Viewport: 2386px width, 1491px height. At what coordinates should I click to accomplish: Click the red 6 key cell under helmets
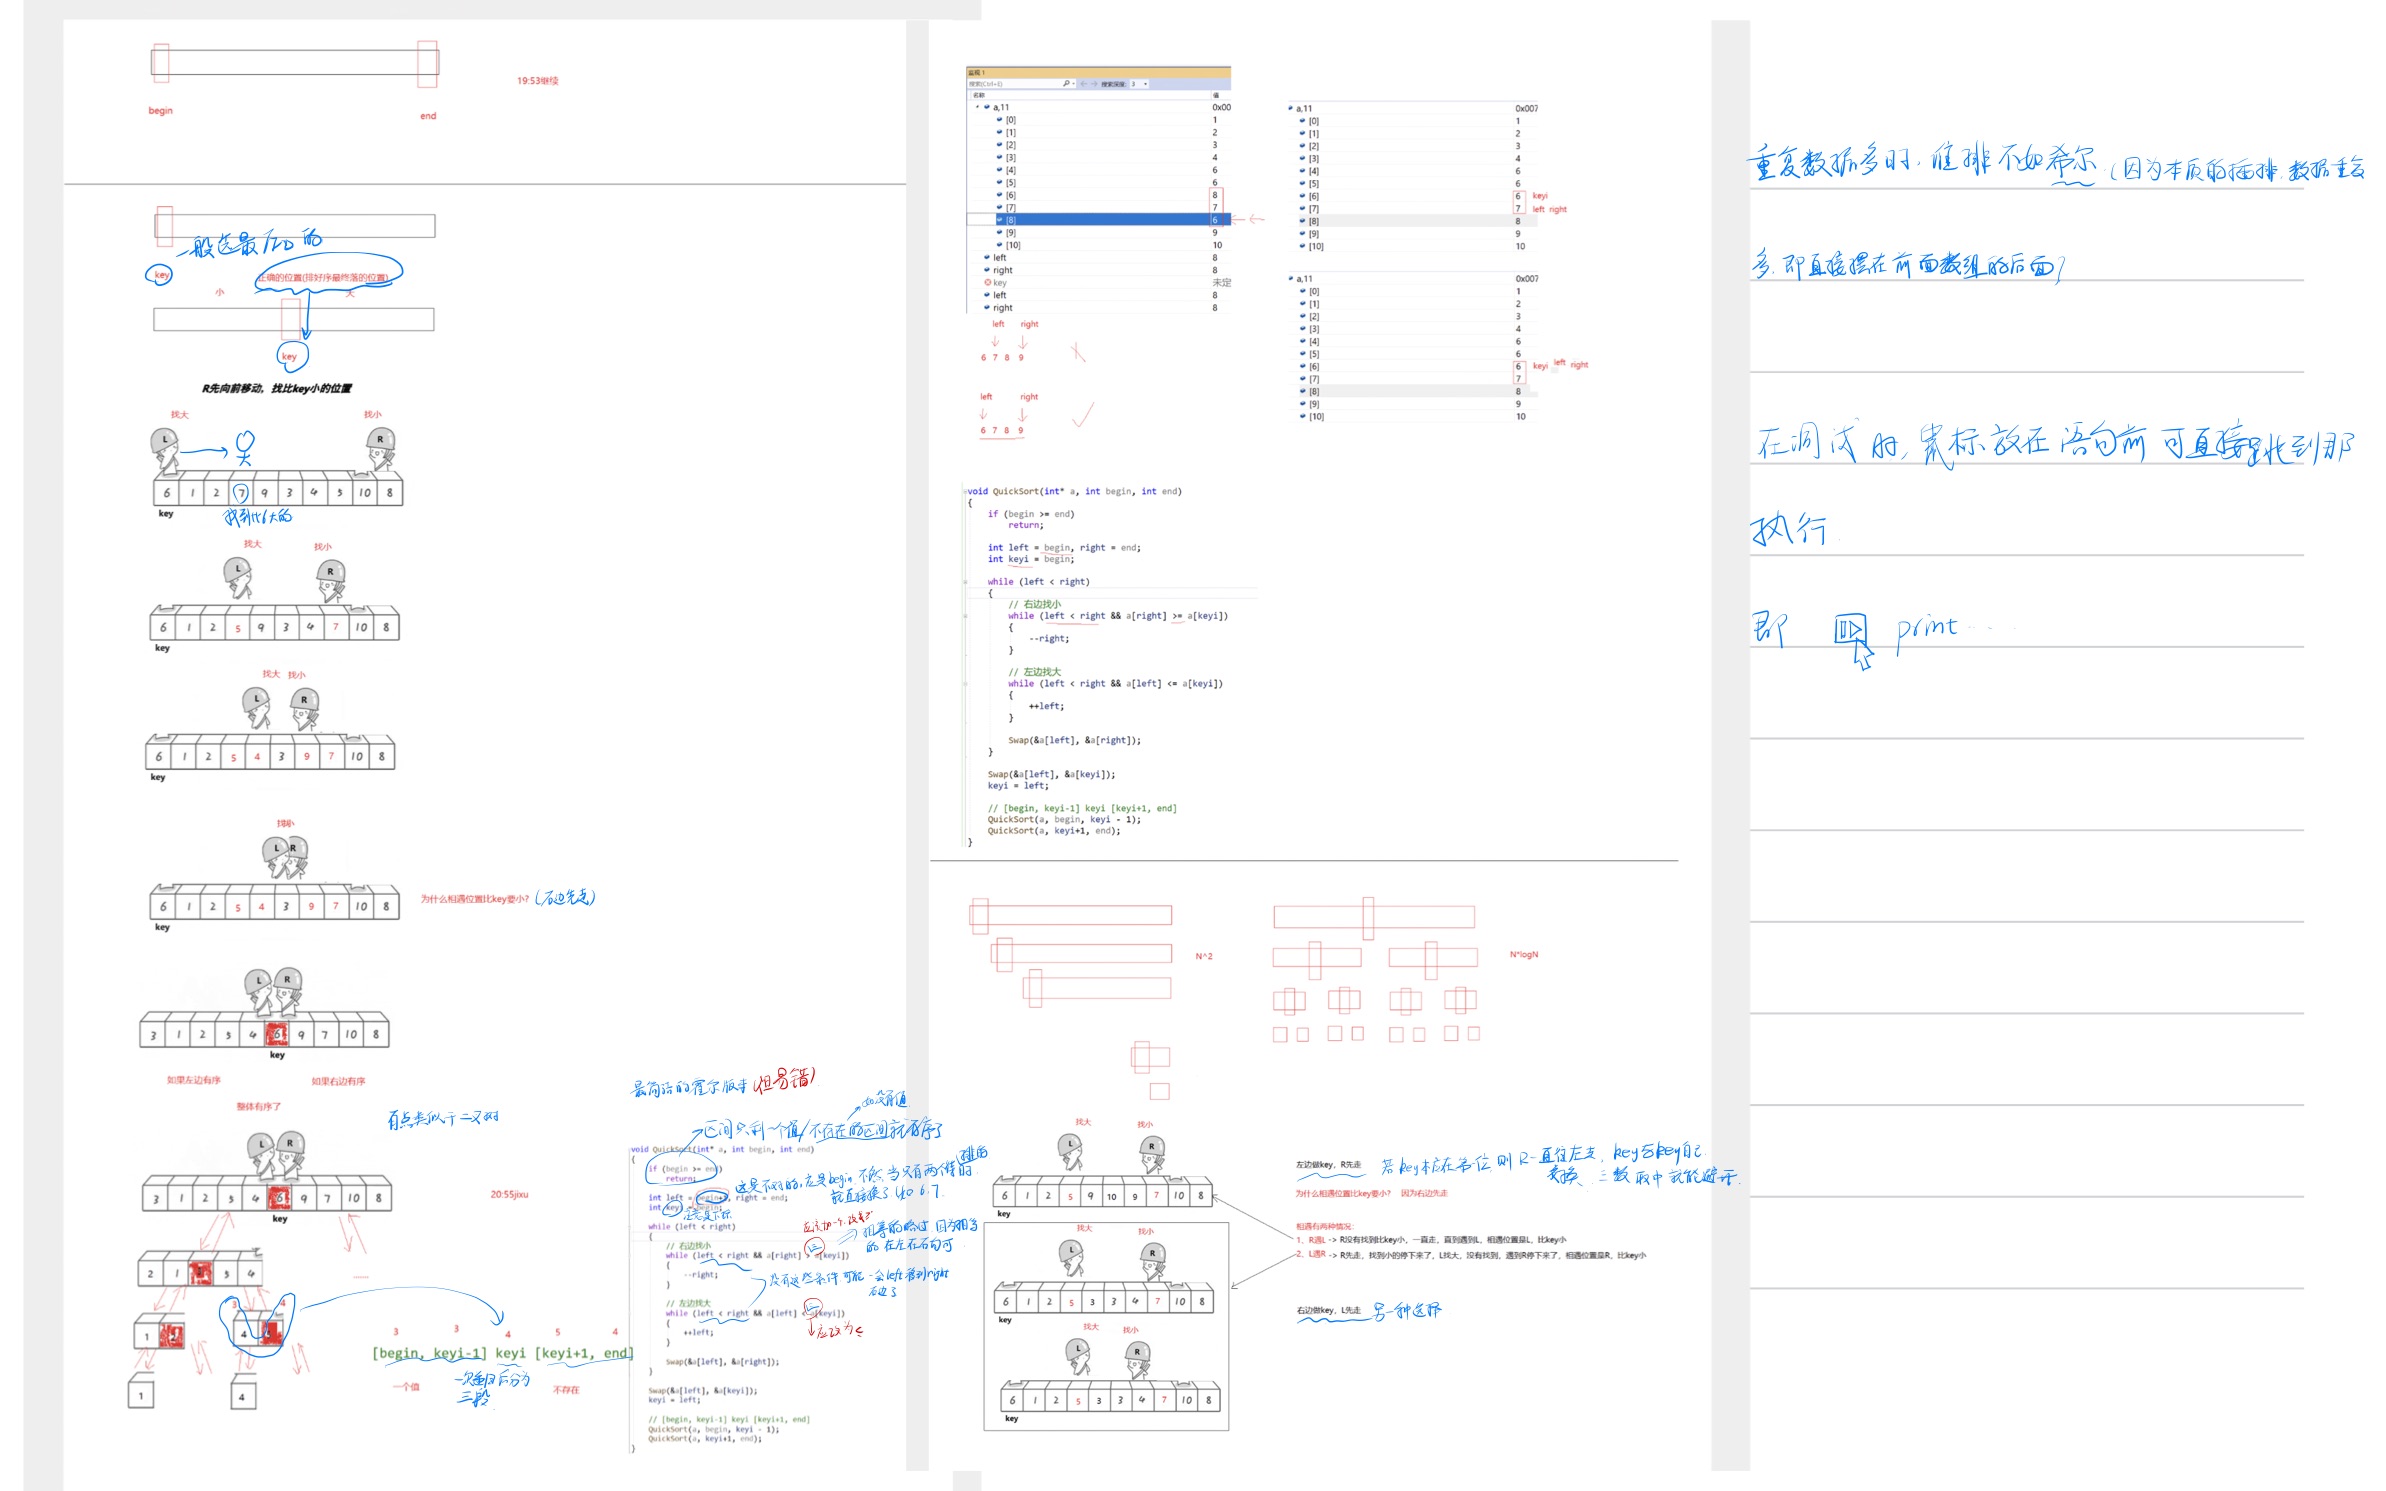277,1033
